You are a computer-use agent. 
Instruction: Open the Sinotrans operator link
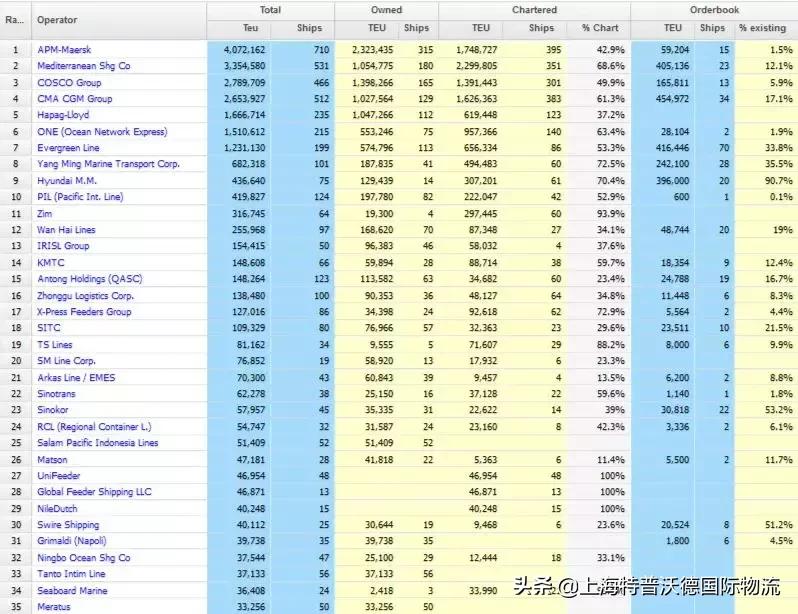(x=56, y=394)
